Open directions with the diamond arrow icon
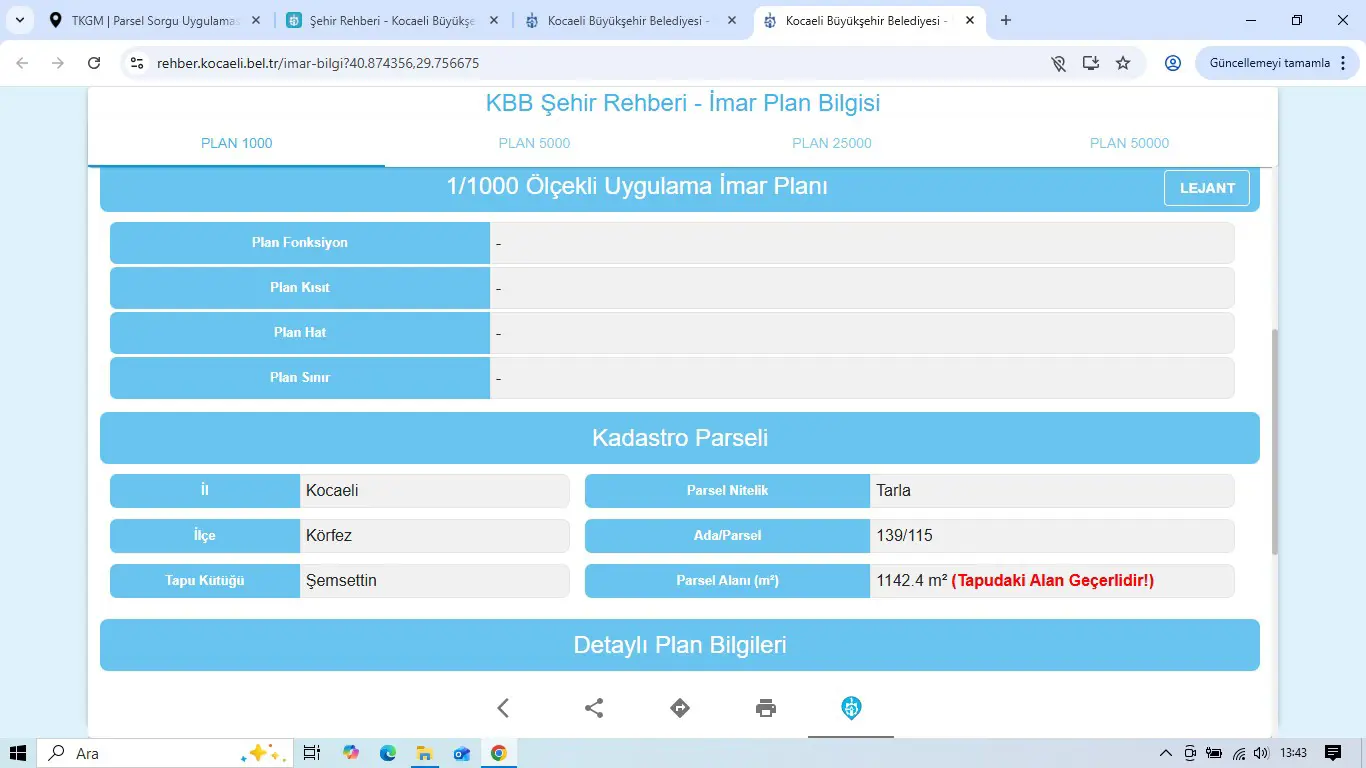This screenshot has height=768, width=1366. (680, 708)
